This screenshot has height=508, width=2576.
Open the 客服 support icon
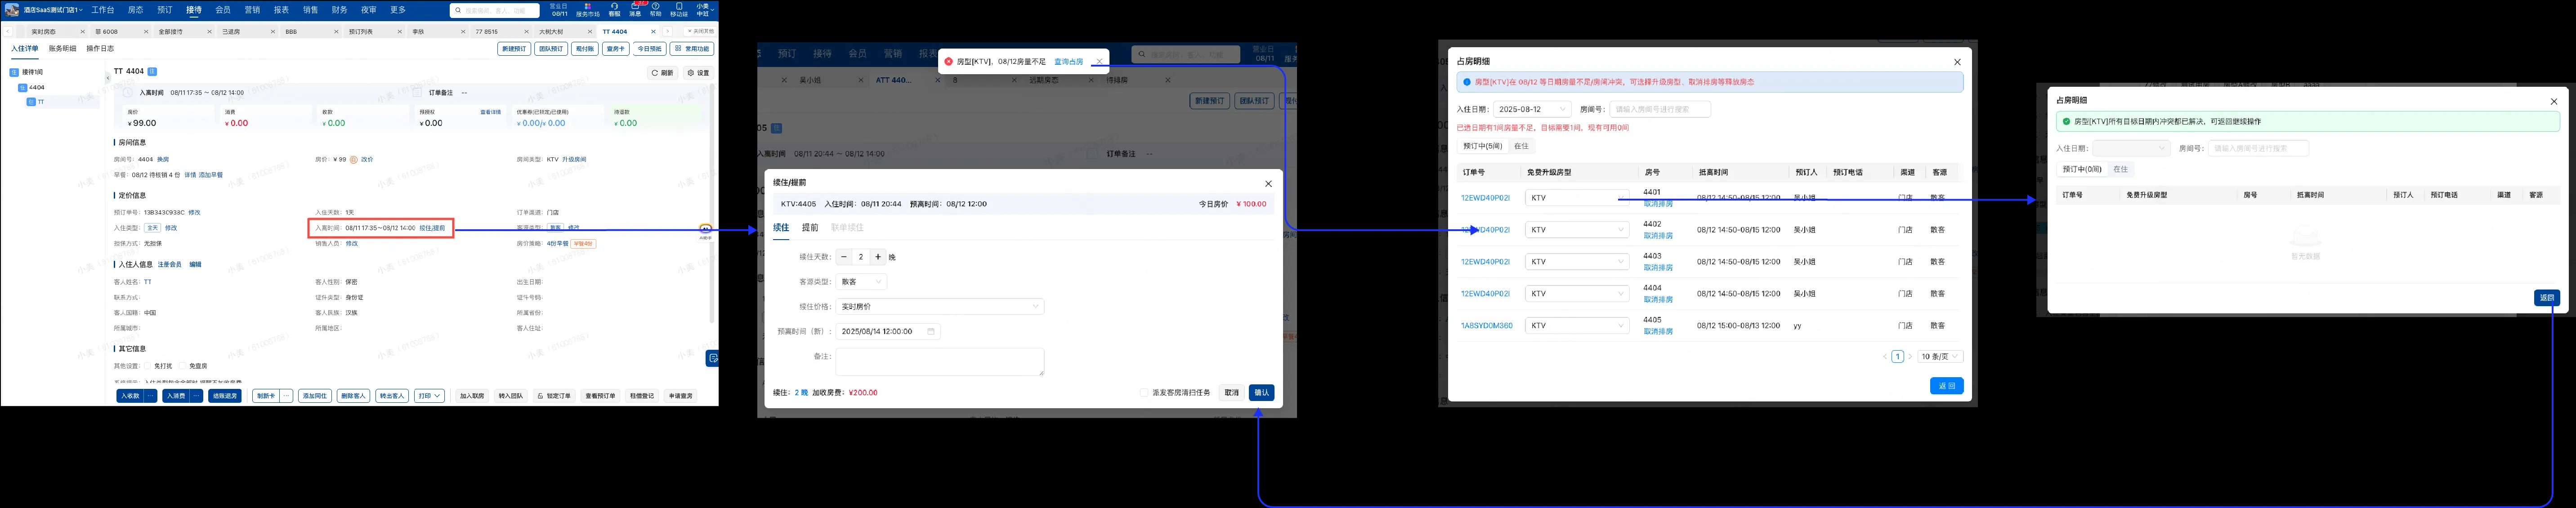(615, 9)
